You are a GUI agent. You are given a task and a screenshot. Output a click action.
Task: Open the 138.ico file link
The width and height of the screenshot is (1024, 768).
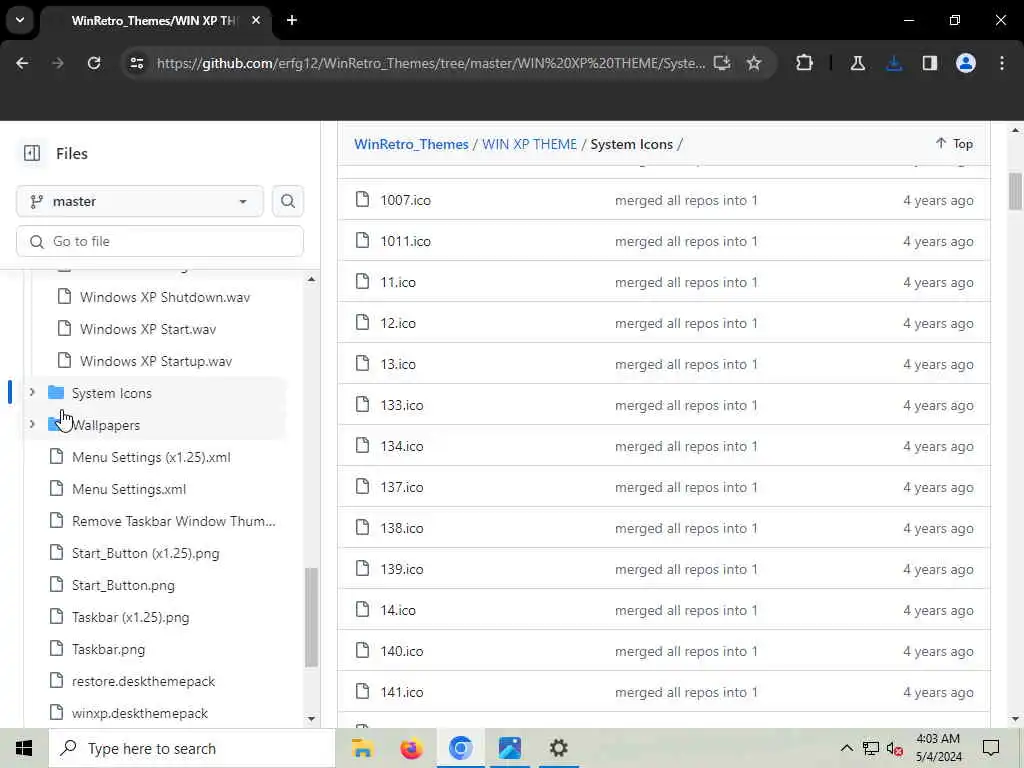tap(402, 528)
